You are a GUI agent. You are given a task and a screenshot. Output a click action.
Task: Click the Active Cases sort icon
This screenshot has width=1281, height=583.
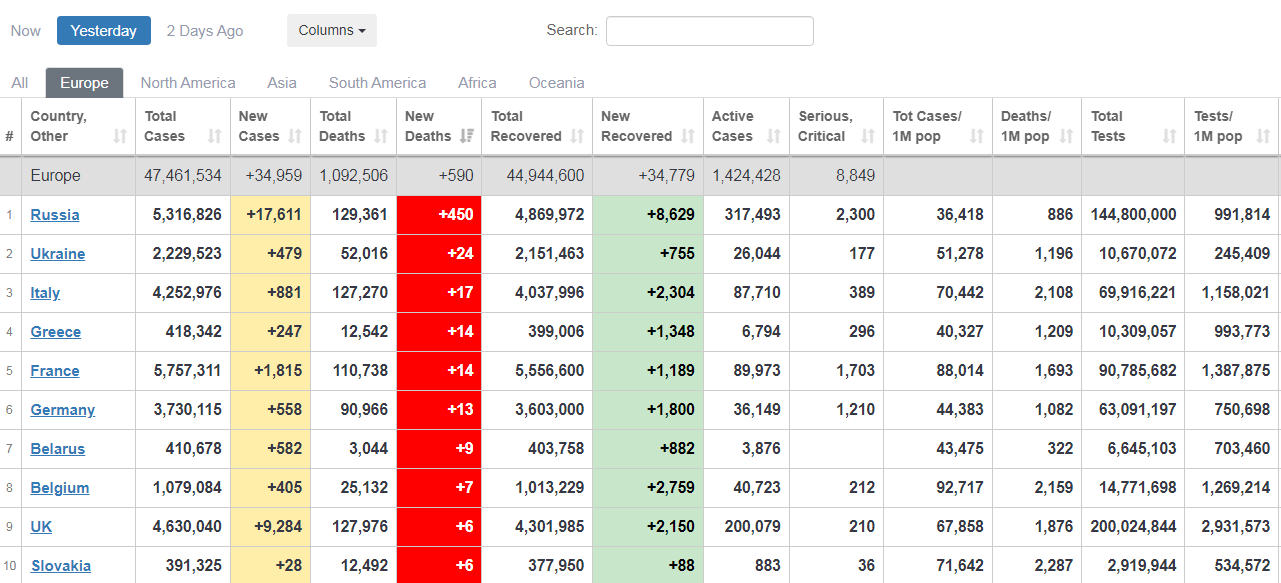click(773, 137)
